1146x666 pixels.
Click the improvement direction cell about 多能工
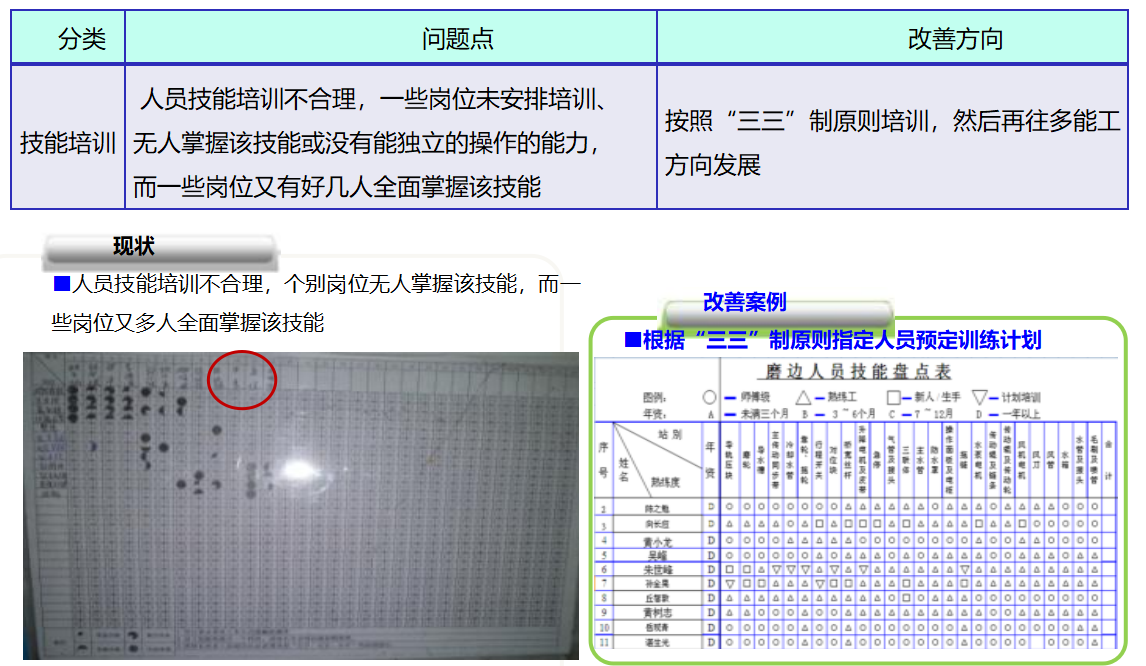coord(892,143)
